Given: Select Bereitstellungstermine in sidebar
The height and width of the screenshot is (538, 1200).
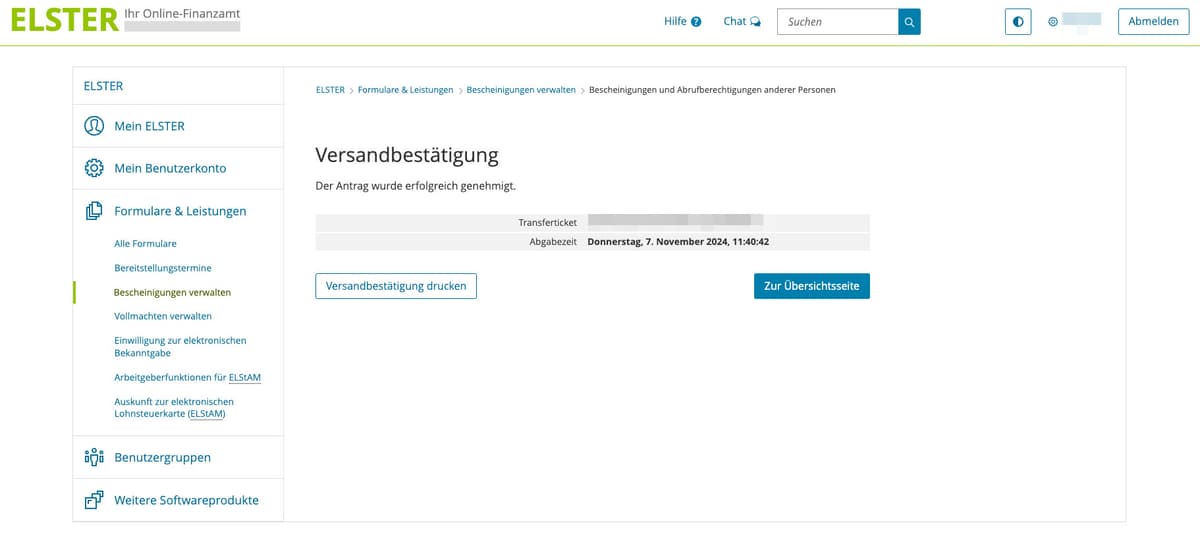Looking at the screenshot, I should (163, 268).
